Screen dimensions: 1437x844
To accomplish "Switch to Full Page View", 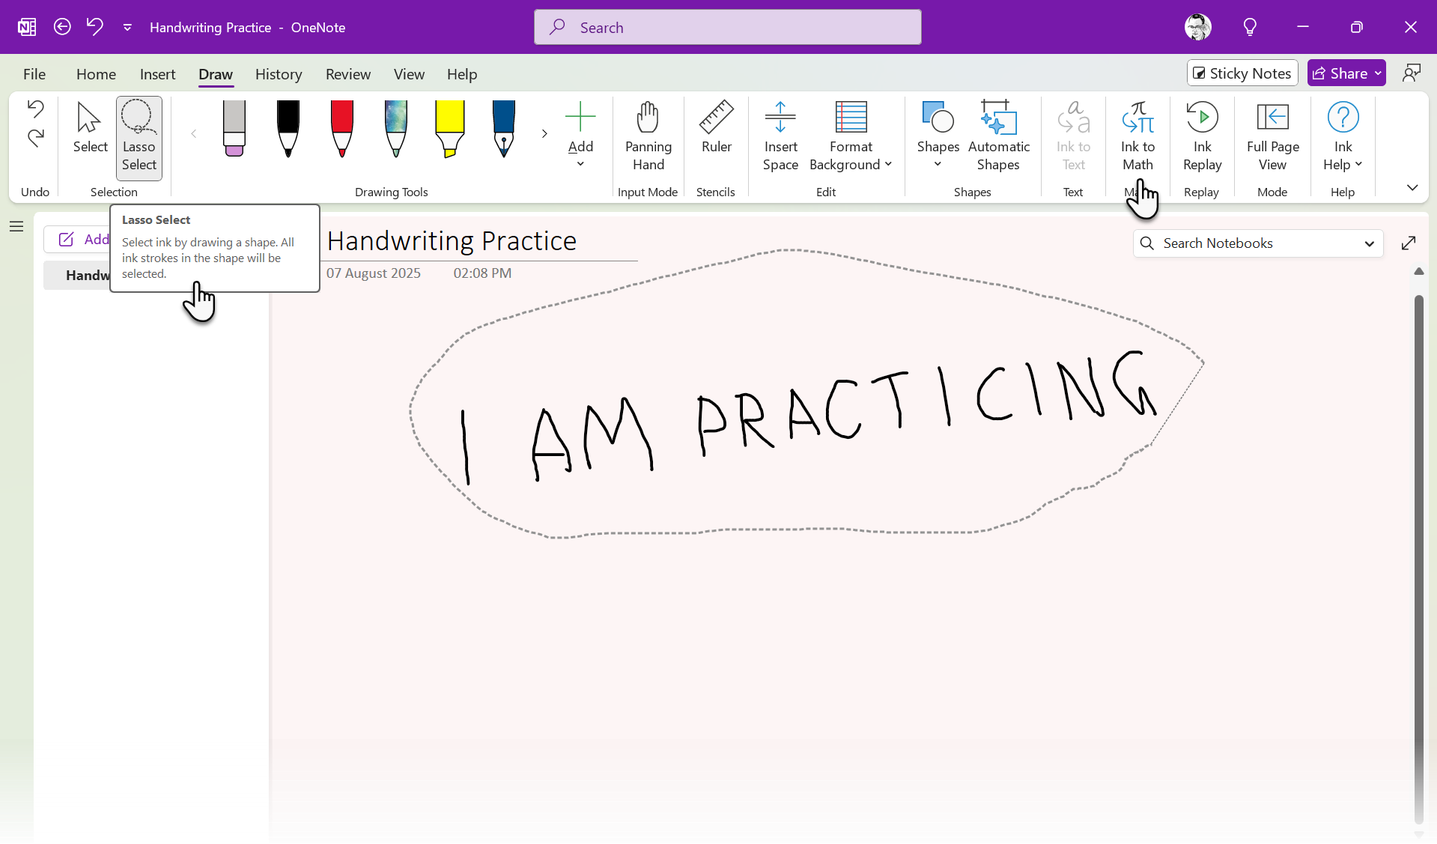I will coord(1272,137).
